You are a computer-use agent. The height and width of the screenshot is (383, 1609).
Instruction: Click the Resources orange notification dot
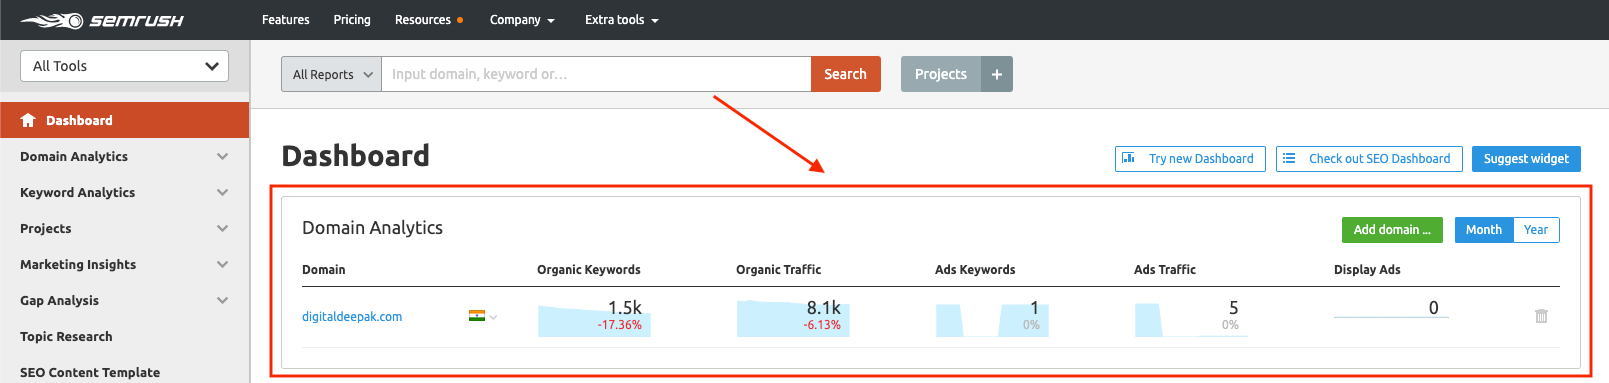pos(460,20)
